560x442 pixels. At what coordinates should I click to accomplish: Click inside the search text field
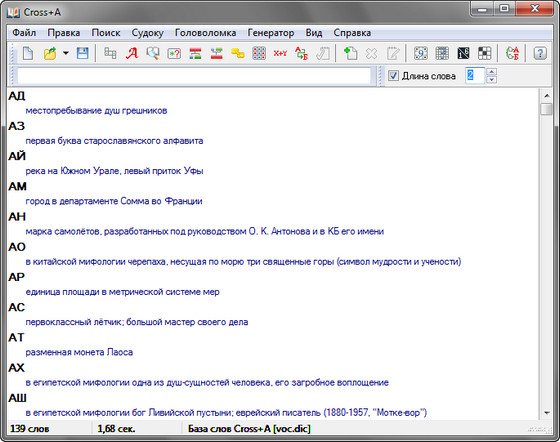tap(194, 76)
